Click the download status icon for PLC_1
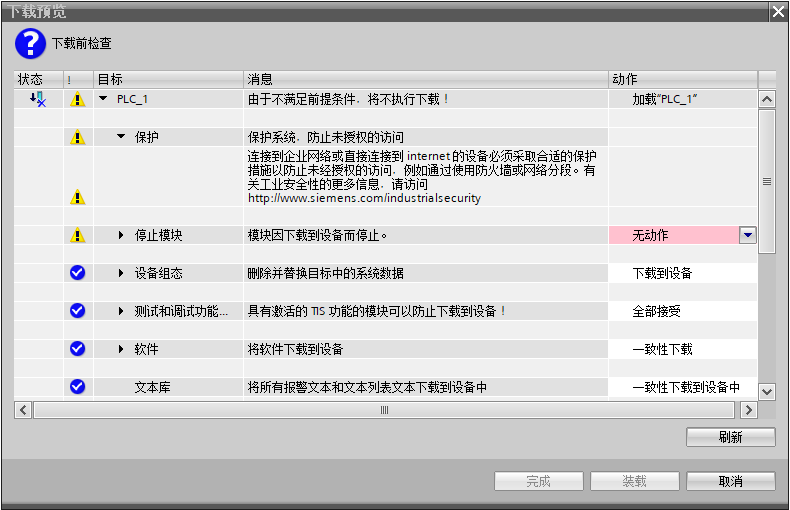 [x=37, y=99]
